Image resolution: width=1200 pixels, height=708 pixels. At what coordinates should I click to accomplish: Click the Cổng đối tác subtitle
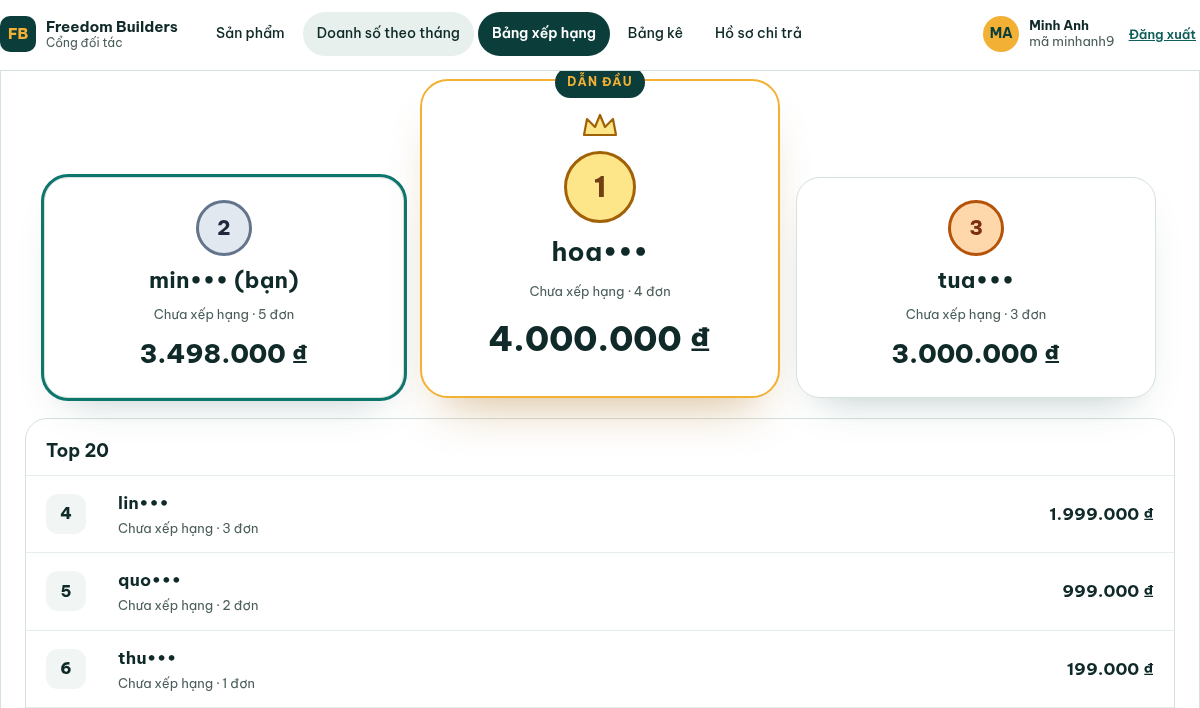[x=84, y=43]
